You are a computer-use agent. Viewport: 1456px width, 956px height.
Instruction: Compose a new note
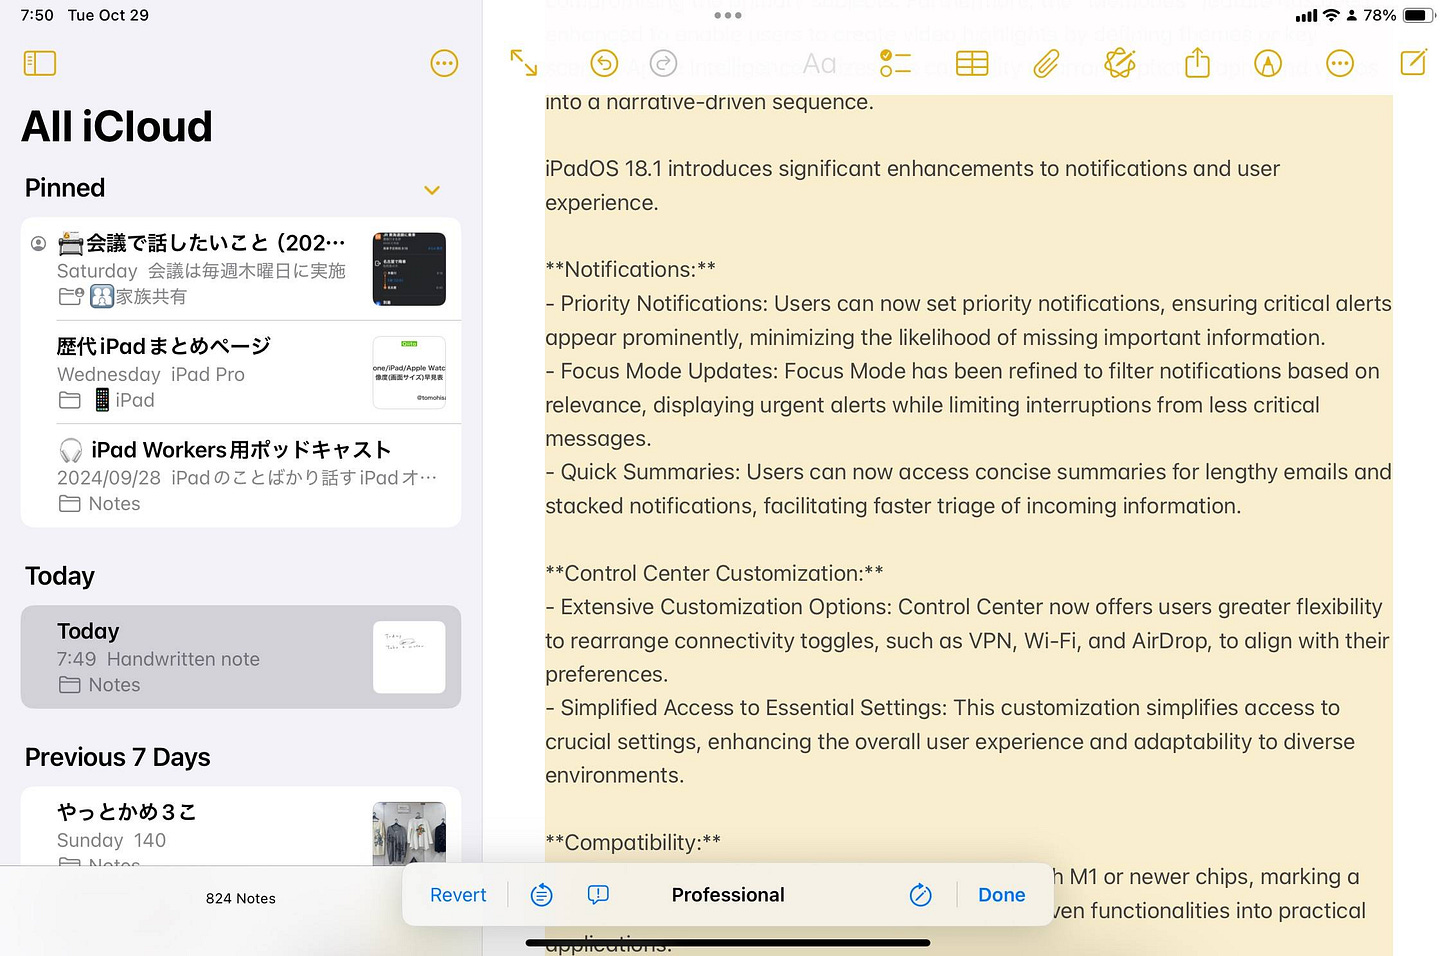coord(1413,63)
